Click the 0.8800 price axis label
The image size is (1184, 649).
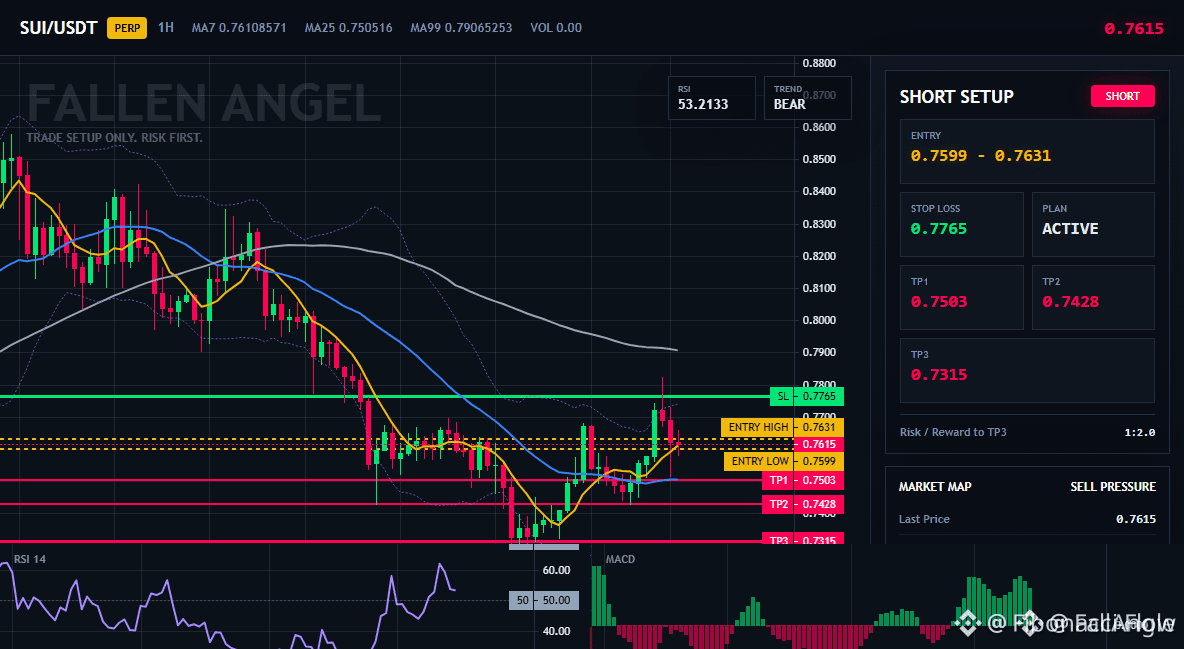[819, 63]
